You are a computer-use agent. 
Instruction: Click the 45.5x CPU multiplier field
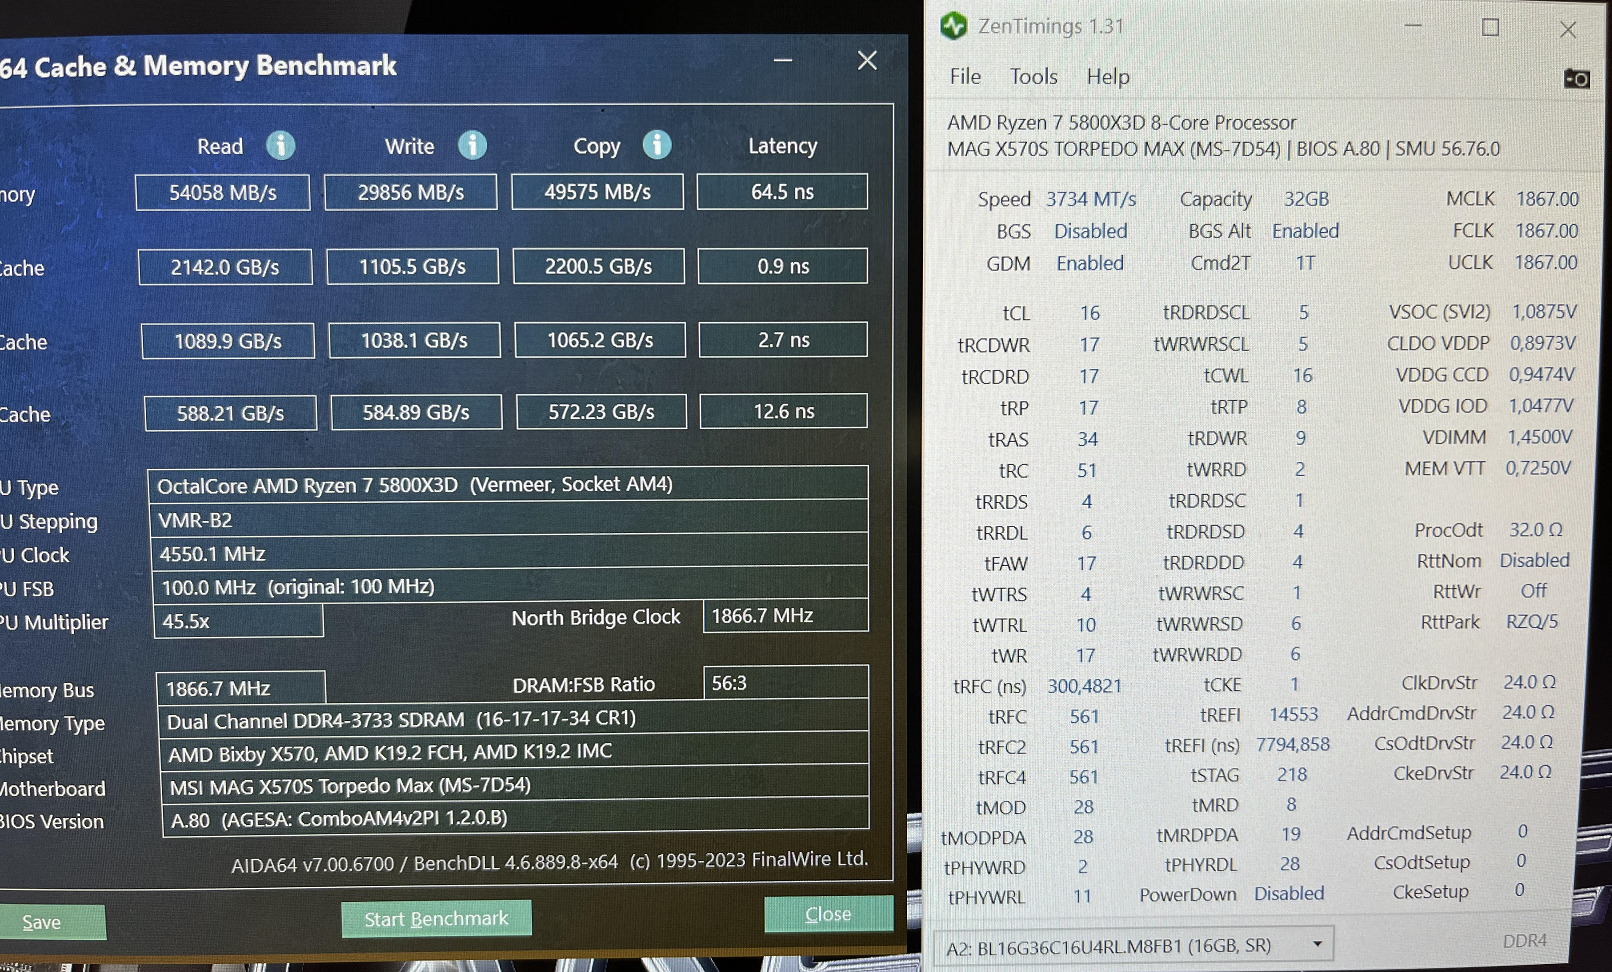238,621
